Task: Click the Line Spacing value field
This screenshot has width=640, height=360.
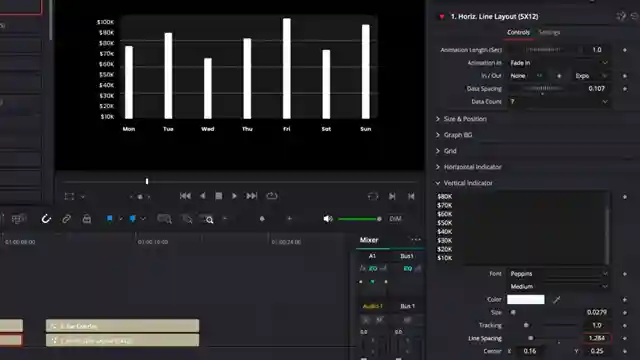Action: (x=597, y=338)
